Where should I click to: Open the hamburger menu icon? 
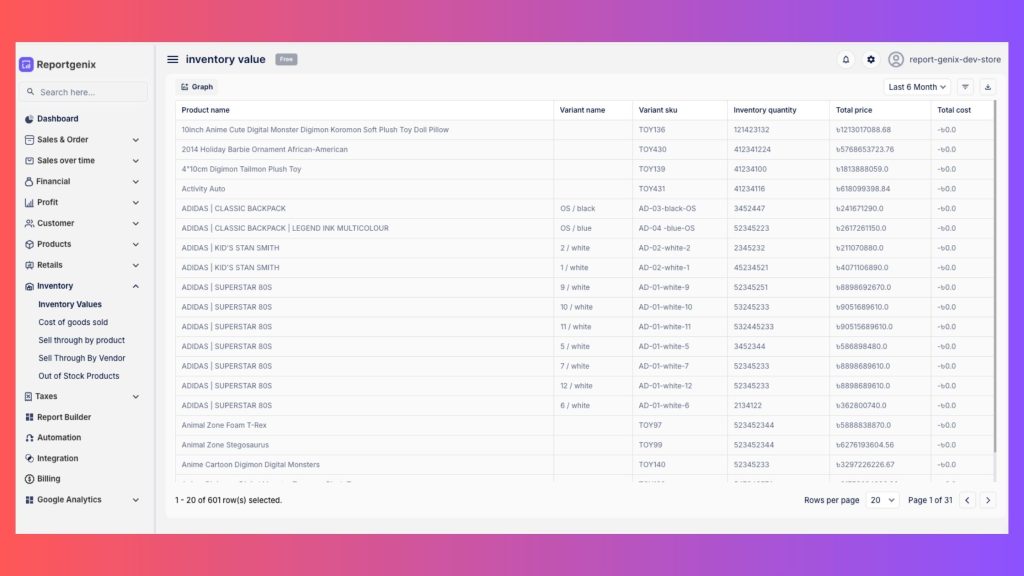tap(172, 59)
